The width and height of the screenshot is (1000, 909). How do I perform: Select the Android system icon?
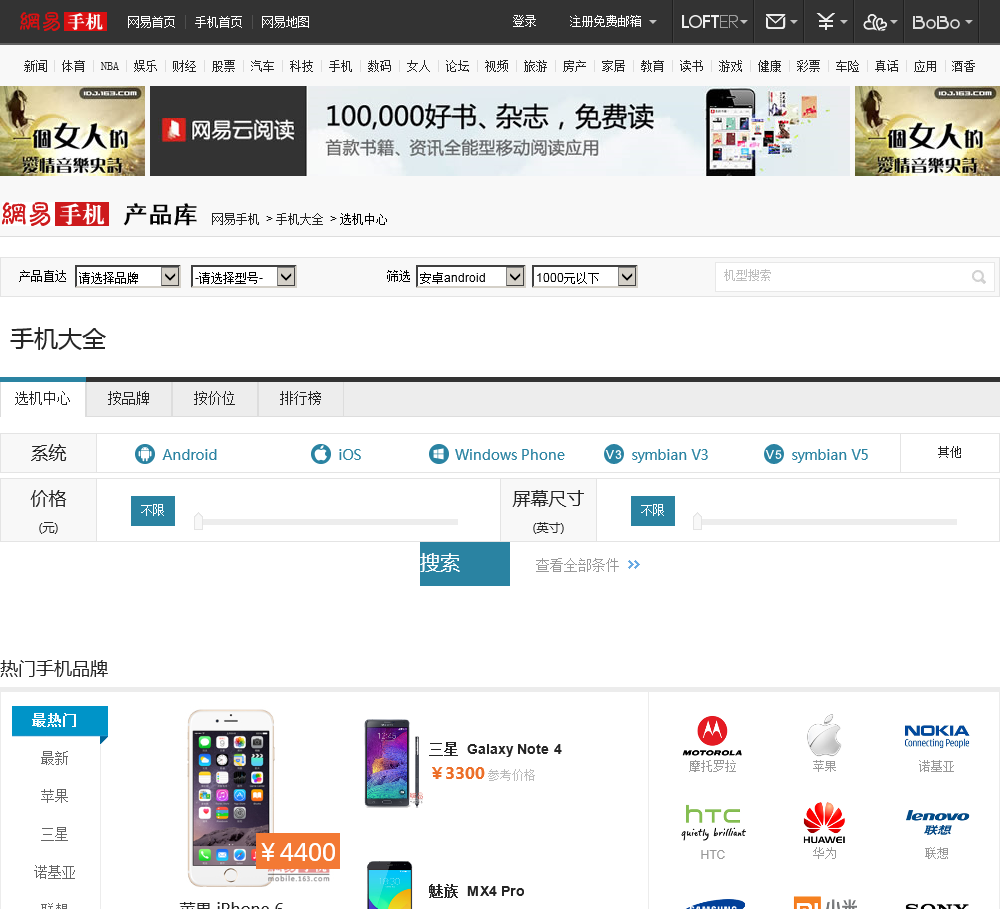[145, 454]
